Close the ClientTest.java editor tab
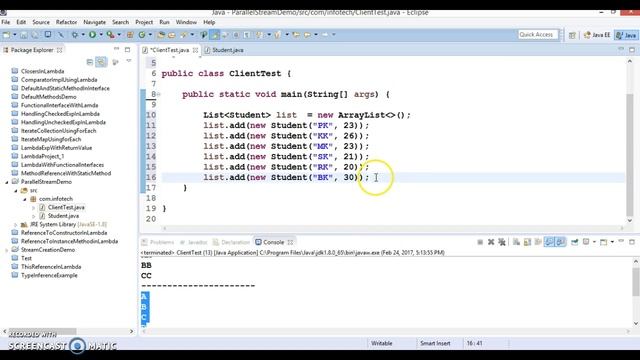This screenshot has height=360, width=640. (196, 50)
